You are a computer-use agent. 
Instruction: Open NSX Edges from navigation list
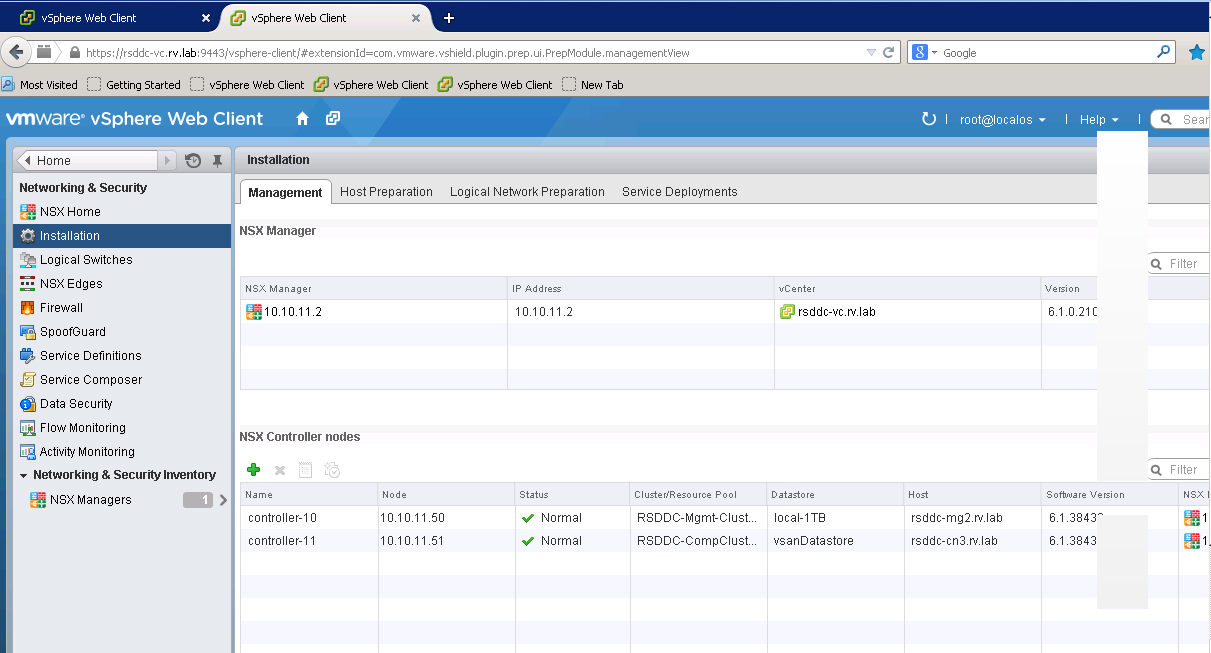click(71, 284)
